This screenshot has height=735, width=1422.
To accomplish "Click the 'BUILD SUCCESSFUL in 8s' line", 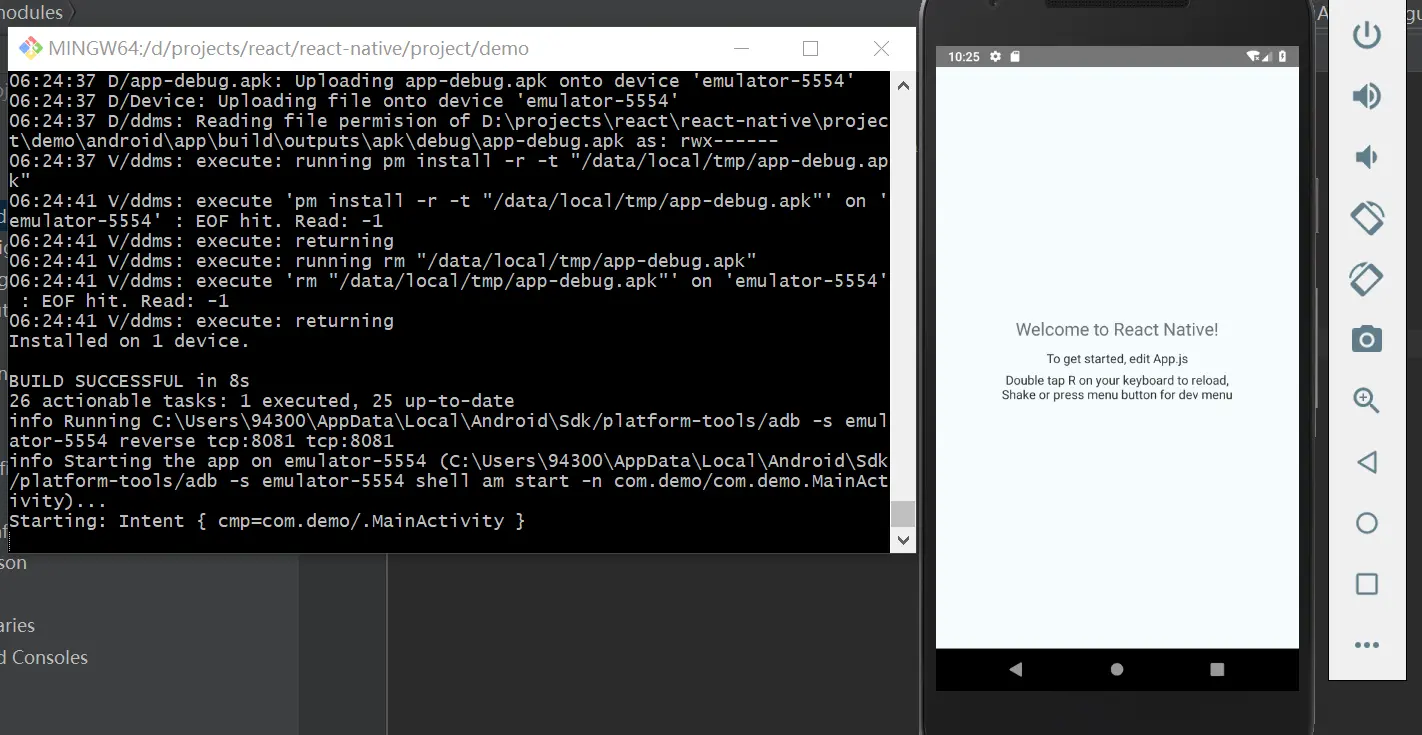I will tap(129, 381).
